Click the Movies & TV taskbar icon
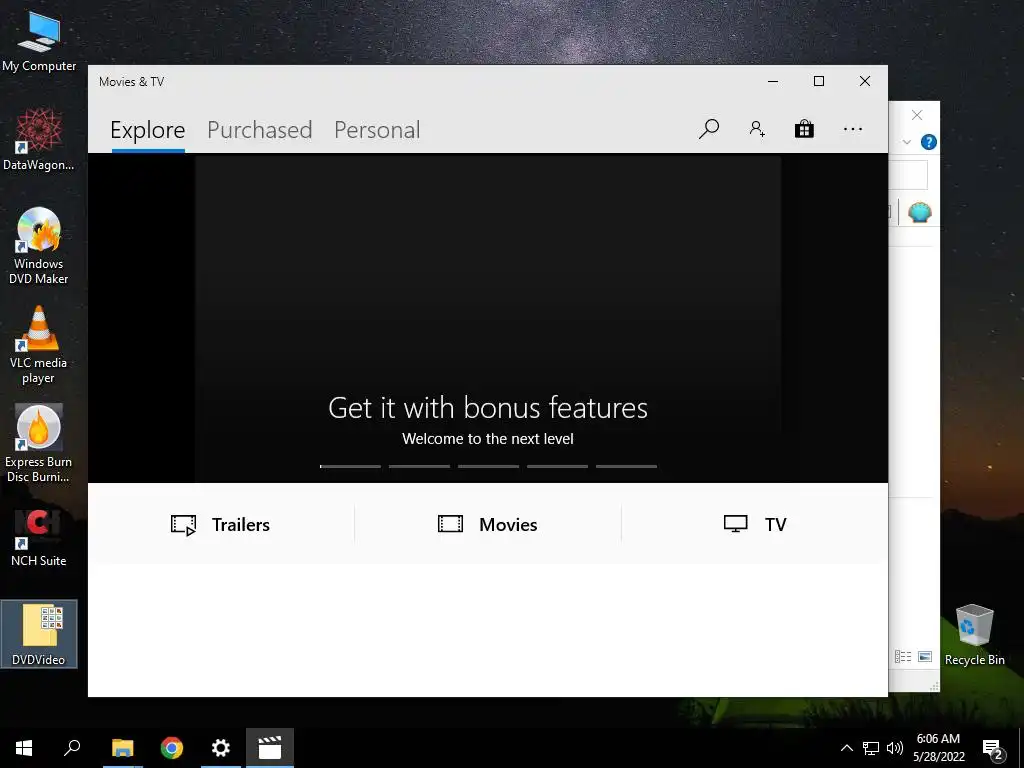 click(270, 748)
